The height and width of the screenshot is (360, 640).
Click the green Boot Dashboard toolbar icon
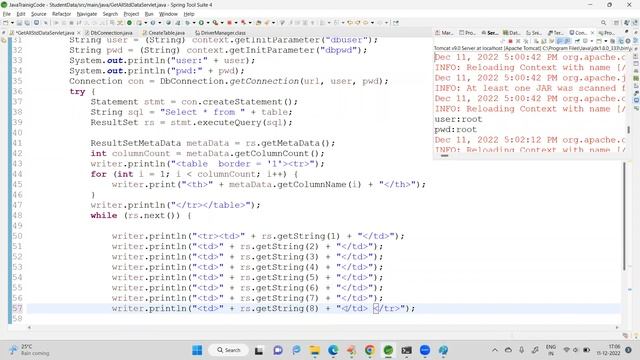pyautogui.click(x=129, y=23)
